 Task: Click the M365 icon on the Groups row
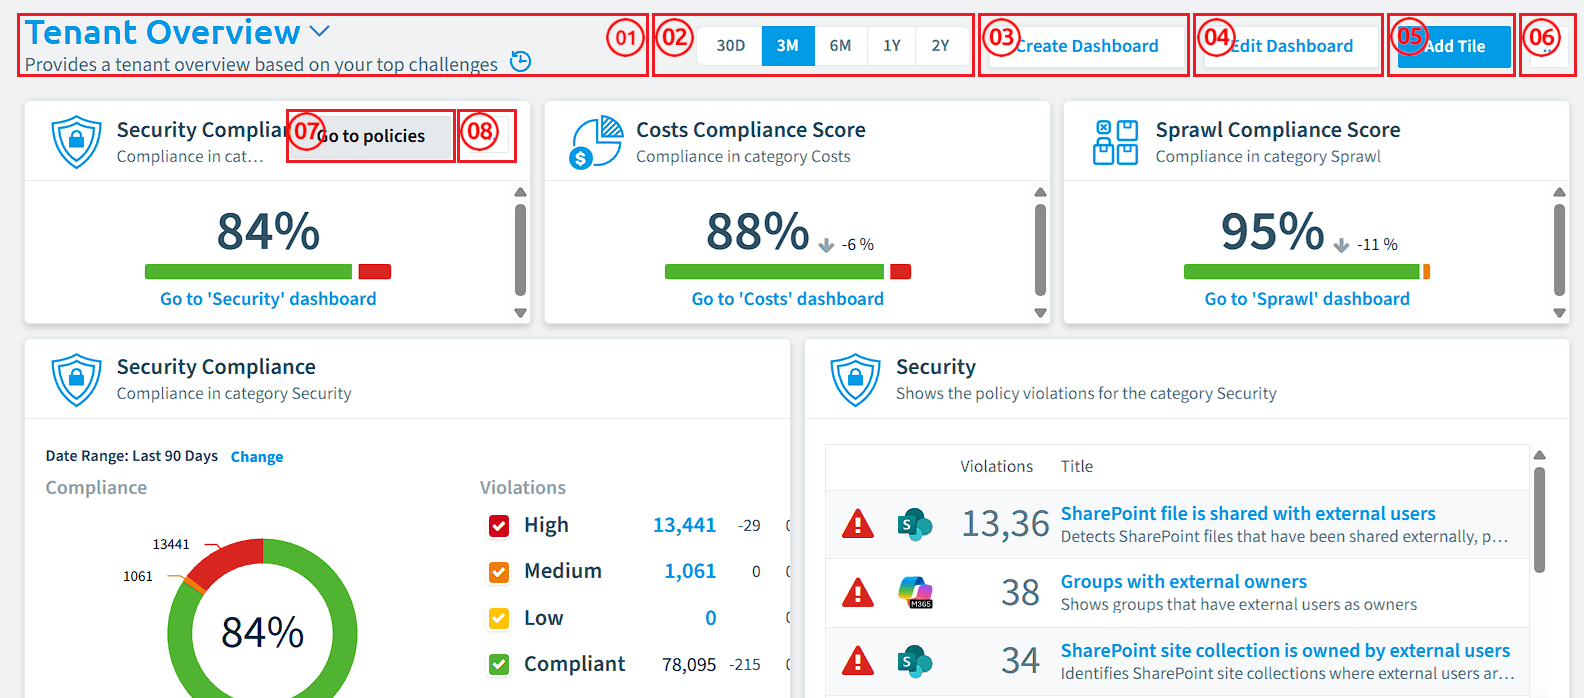pos(915,592)
